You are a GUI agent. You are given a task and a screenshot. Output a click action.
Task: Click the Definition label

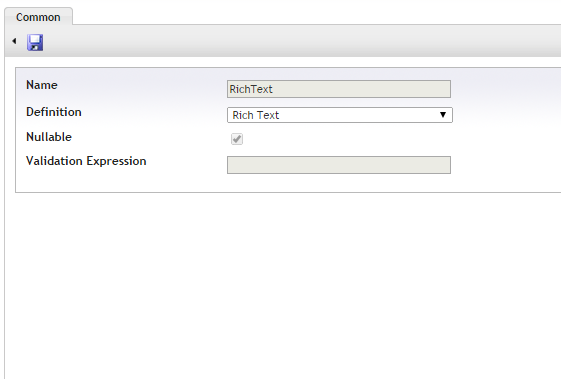pyautogui.click(x=54, y=112)
